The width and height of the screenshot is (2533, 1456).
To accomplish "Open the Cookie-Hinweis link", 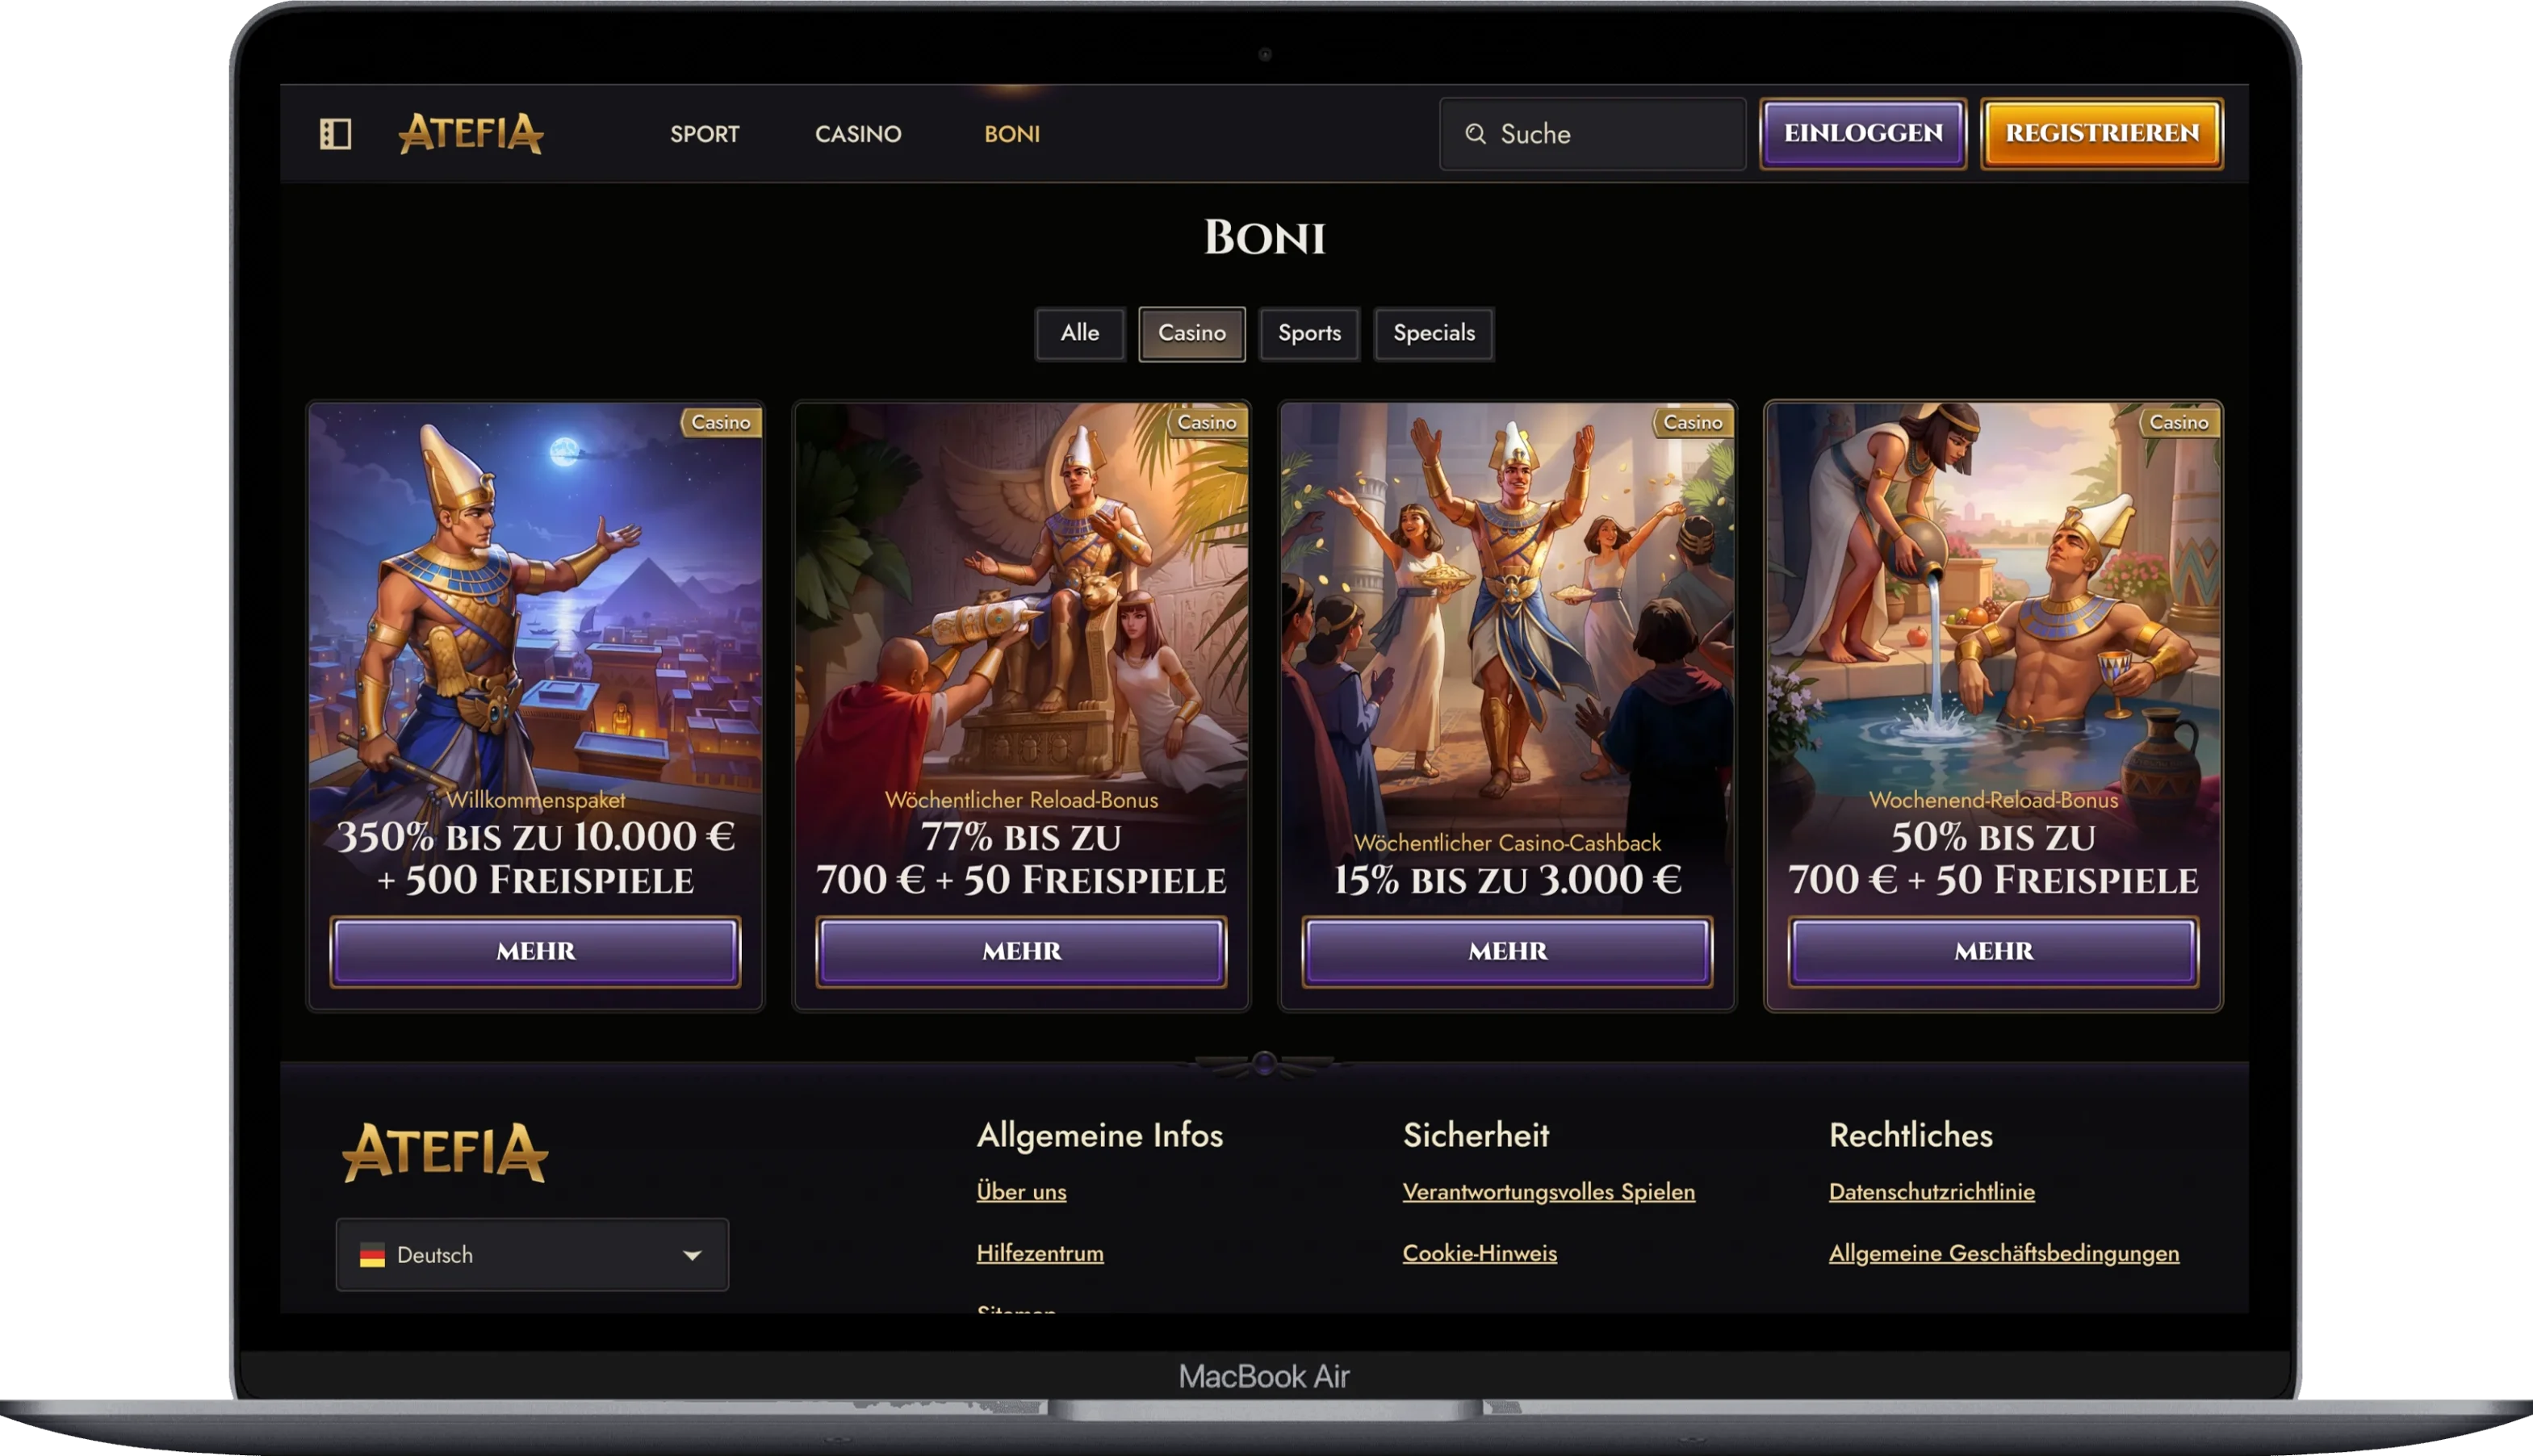I will 1480,1253.
